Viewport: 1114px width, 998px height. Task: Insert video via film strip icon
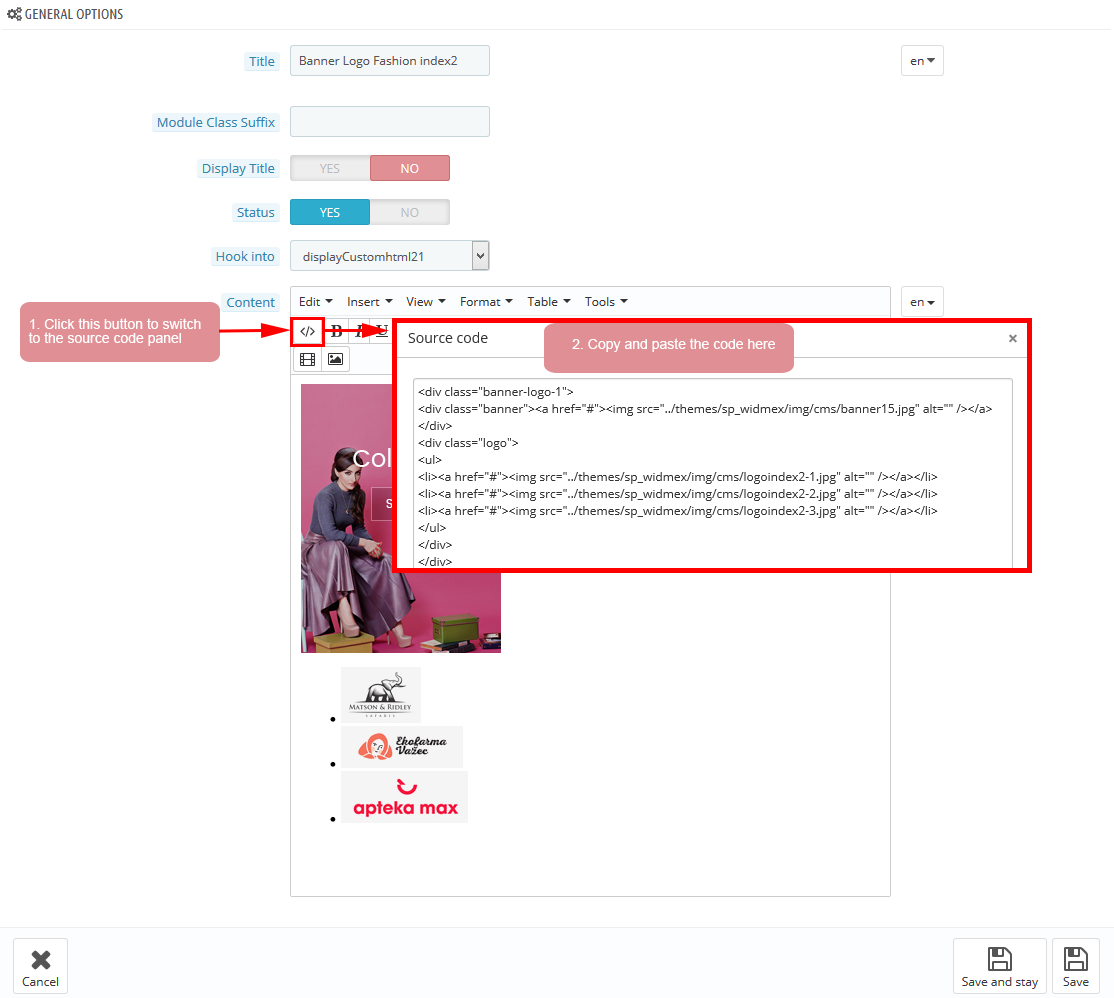[308, 359]
